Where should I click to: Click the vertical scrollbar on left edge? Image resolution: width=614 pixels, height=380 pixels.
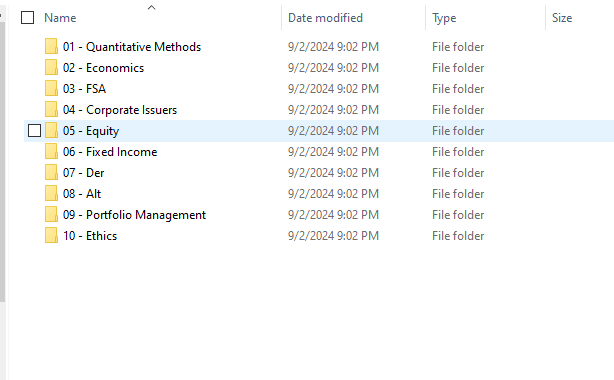coord(2,161)
